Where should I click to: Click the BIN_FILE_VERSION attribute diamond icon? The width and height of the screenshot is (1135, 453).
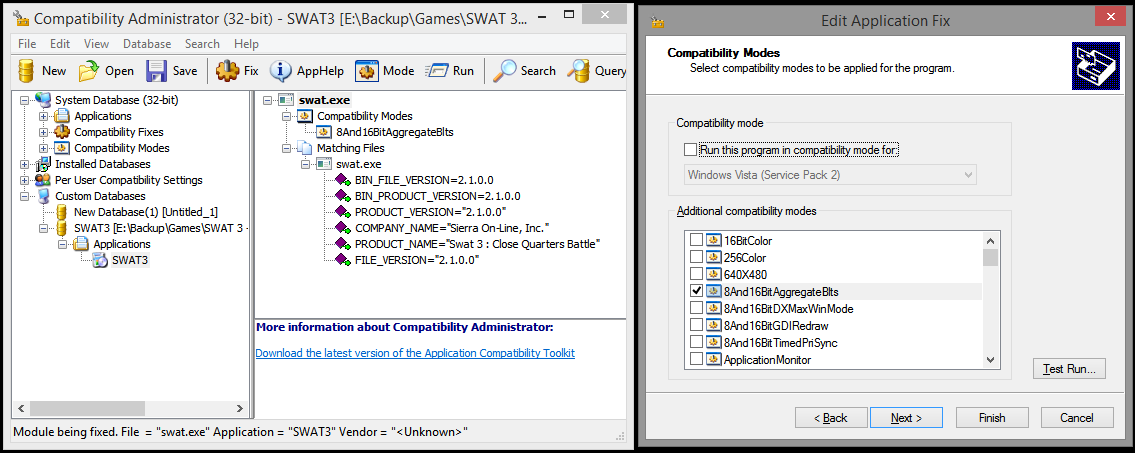[x=342, y=179]
